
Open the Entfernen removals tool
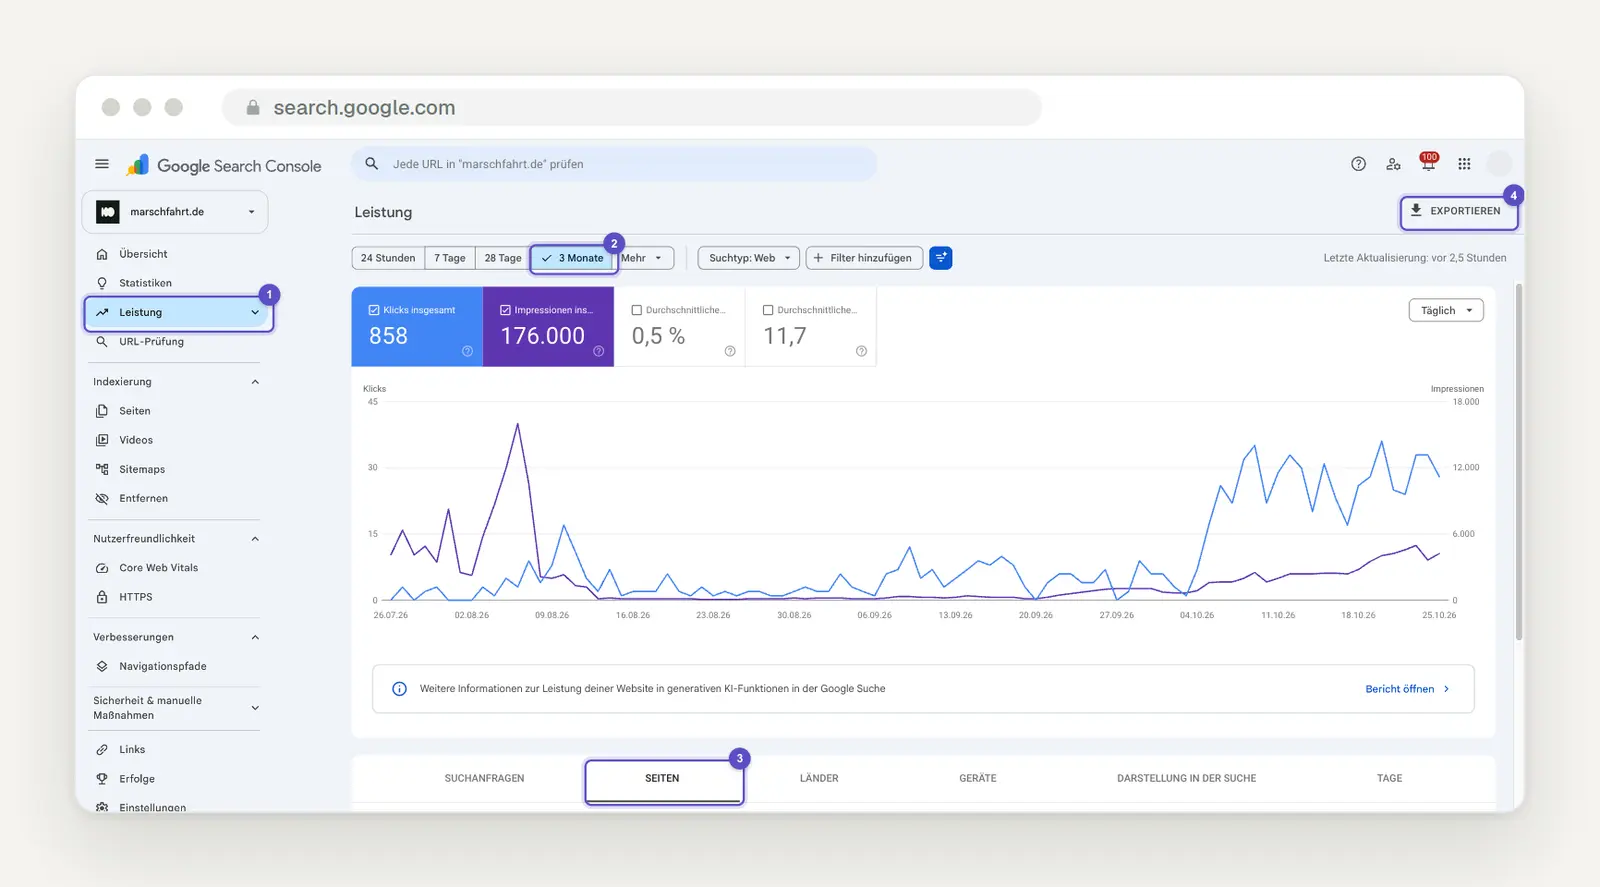(143, 498)
